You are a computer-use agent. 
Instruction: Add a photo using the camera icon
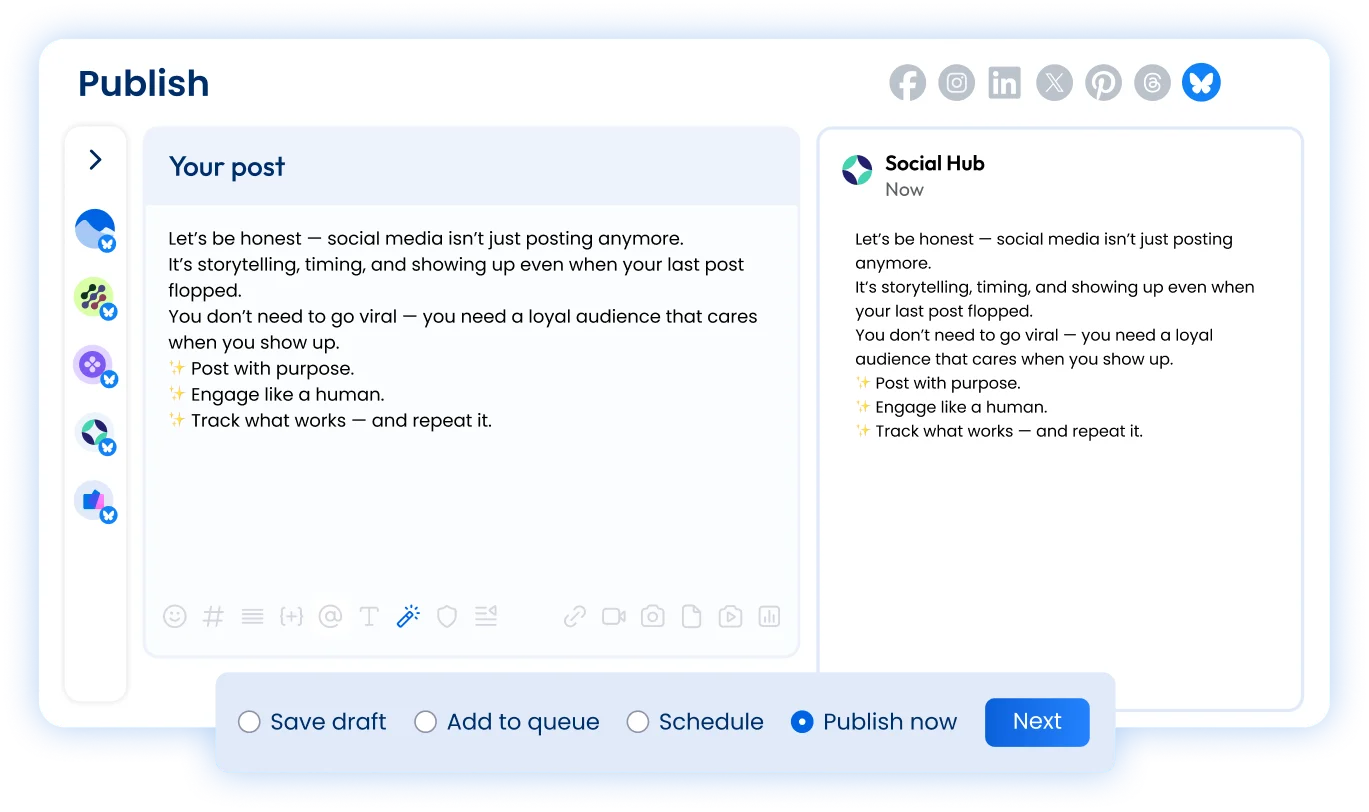click(652, 616)
